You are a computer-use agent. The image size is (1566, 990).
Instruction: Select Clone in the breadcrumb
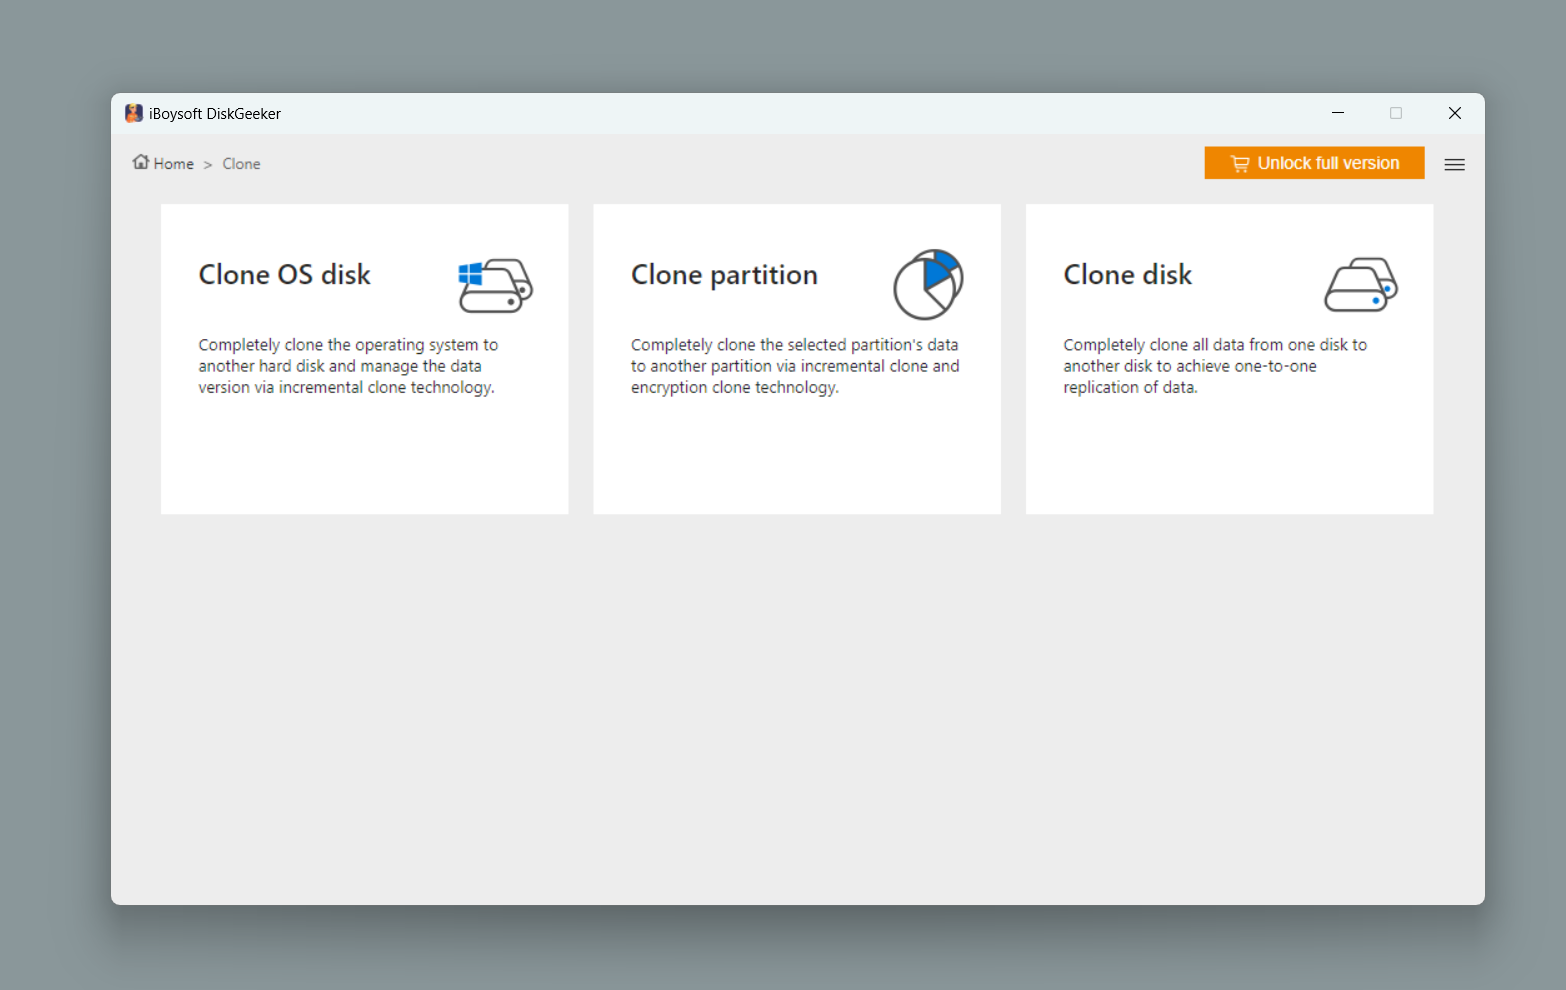[x=241, y=164]
